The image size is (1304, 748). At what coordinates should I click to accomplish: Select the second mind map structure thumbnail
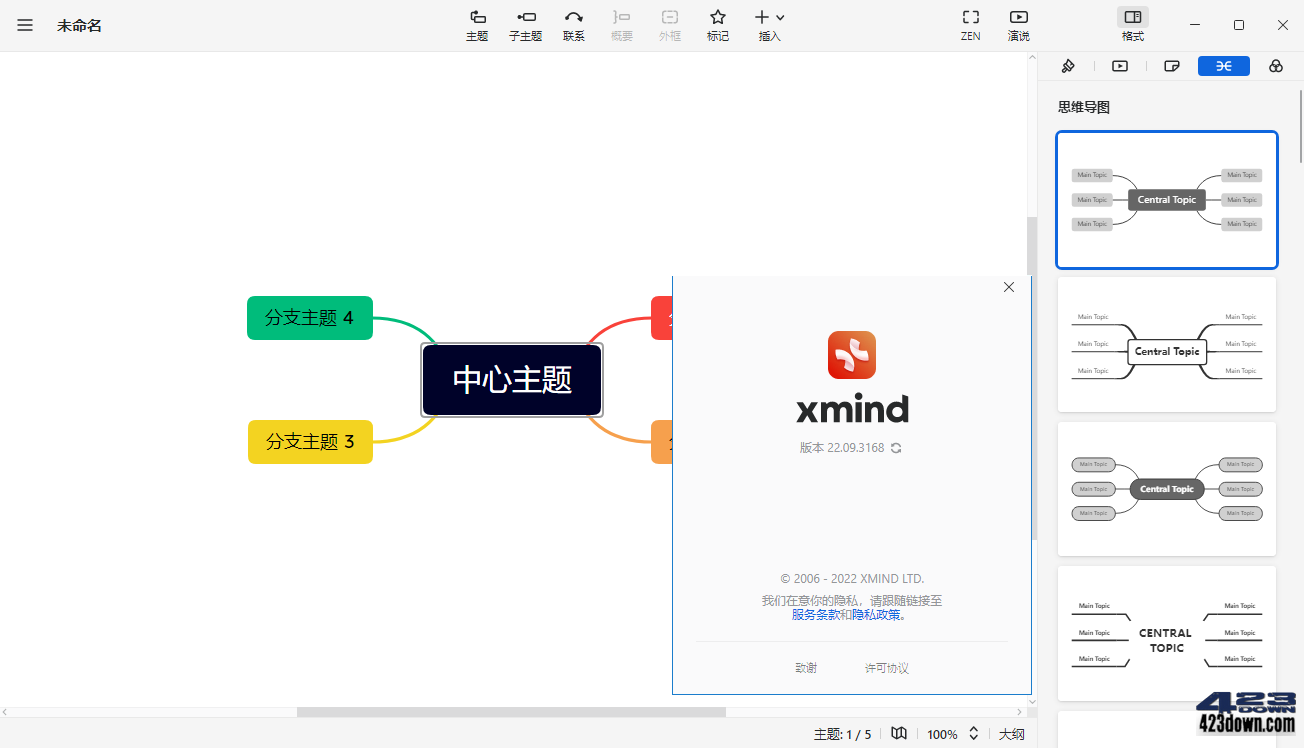(1166, 345)
